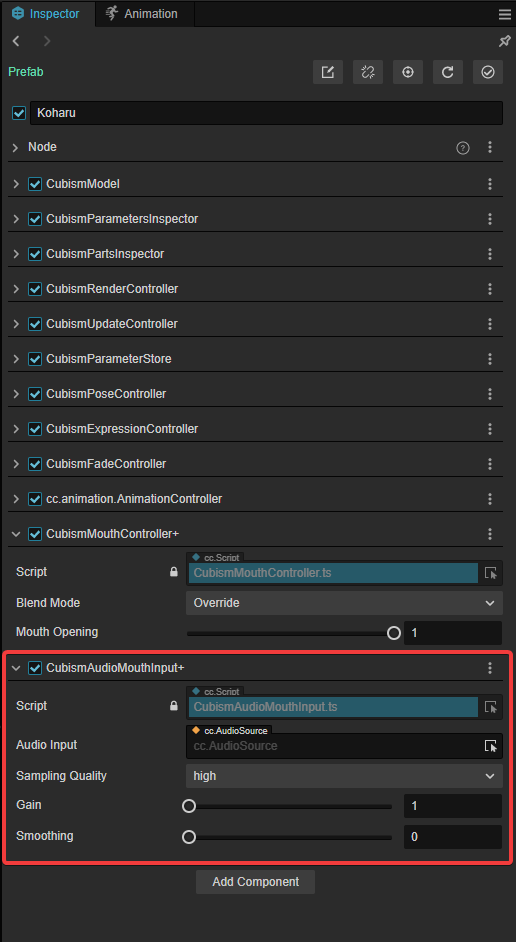Pick the Audio Input source with the picker icon
This screenshot has width=516, height=942.
point(491,746)
